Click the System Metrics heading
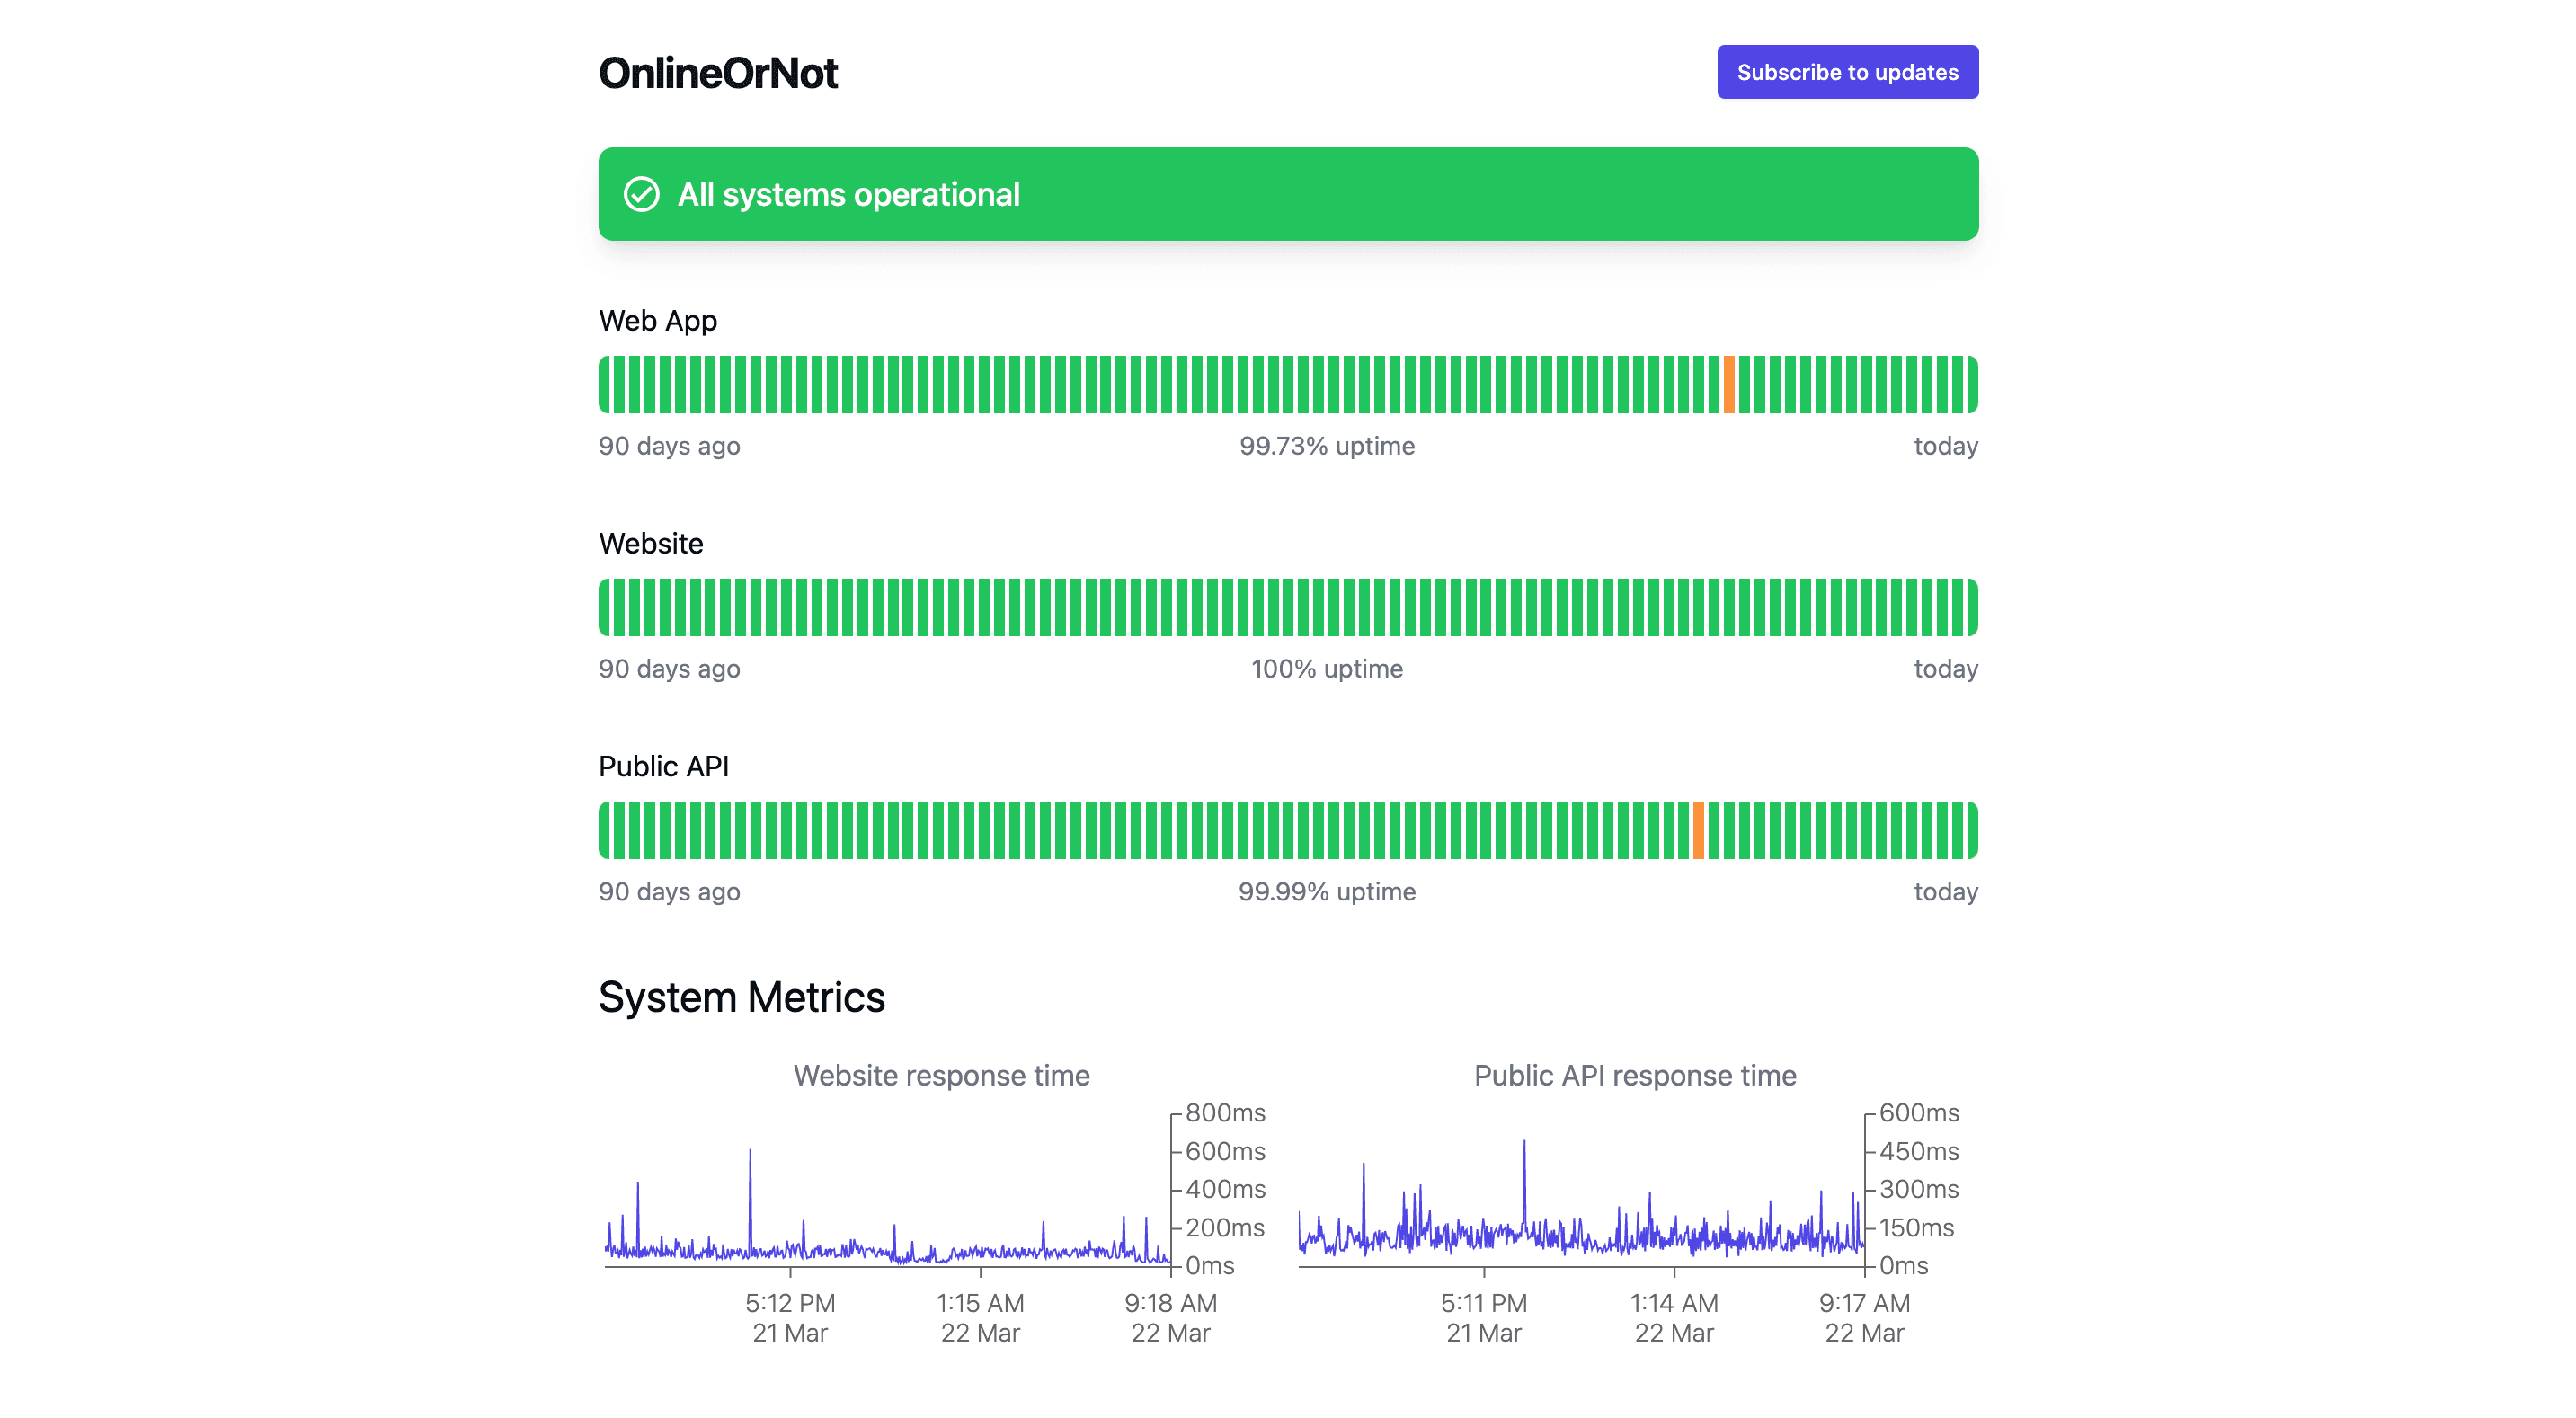 tap(742, 997)
